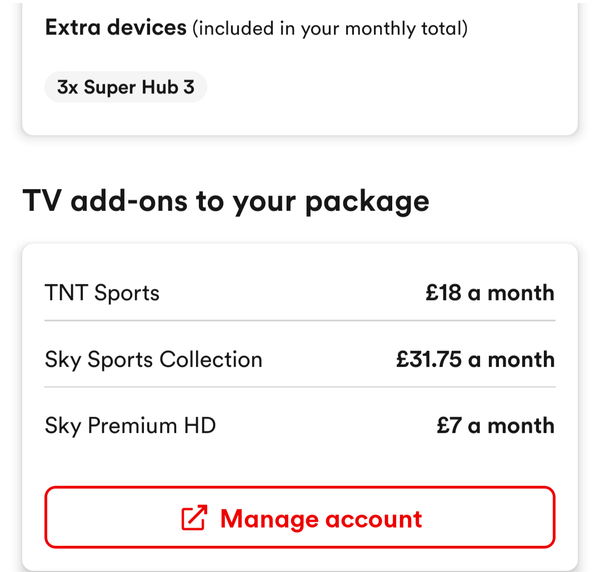The height and width of the screenshot is (572, 600).
Task: Click the £31.75 a month price
Action: 475,360
